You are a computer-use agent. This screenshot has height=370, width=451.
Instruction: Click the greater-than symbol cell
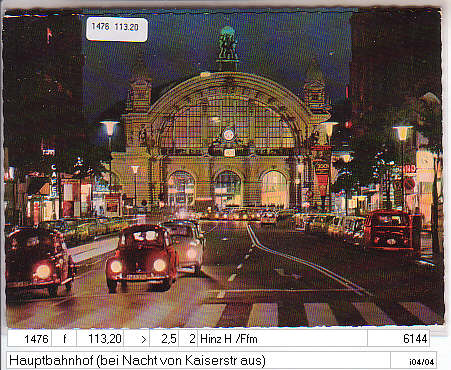click(137, 339)
